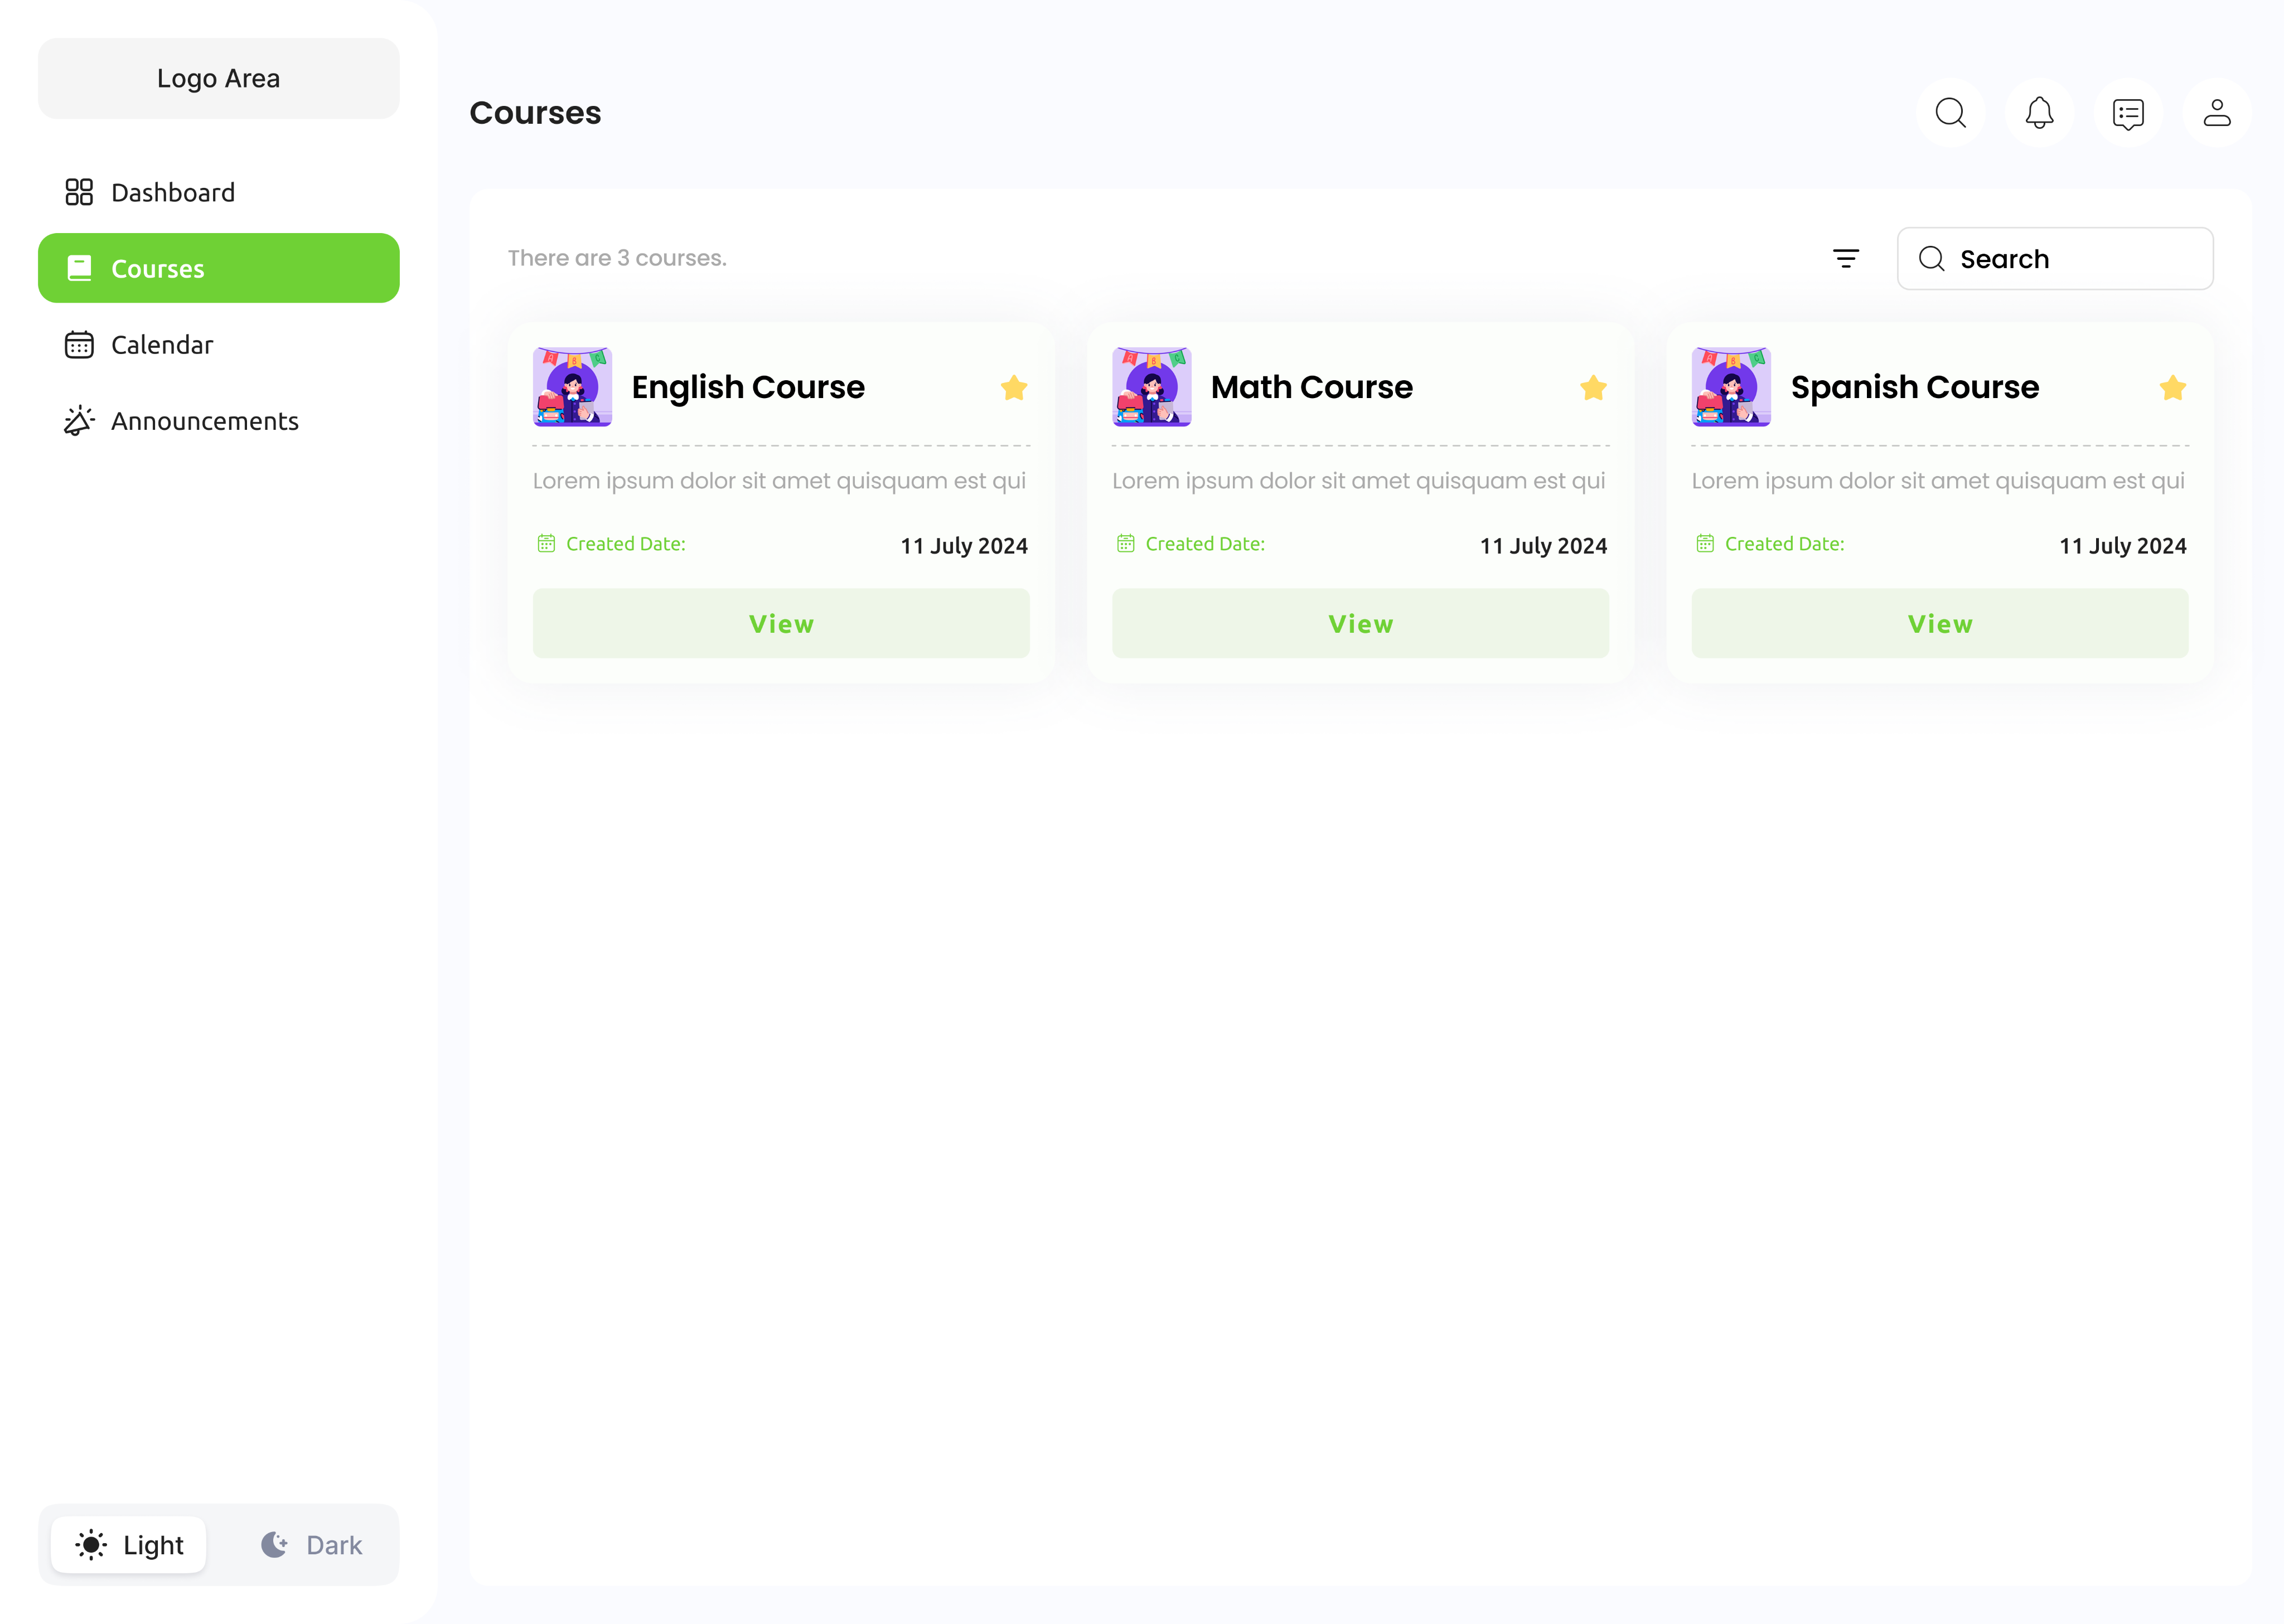Toggle favorite star on Spanish Course

click(x=2172, y=388)
